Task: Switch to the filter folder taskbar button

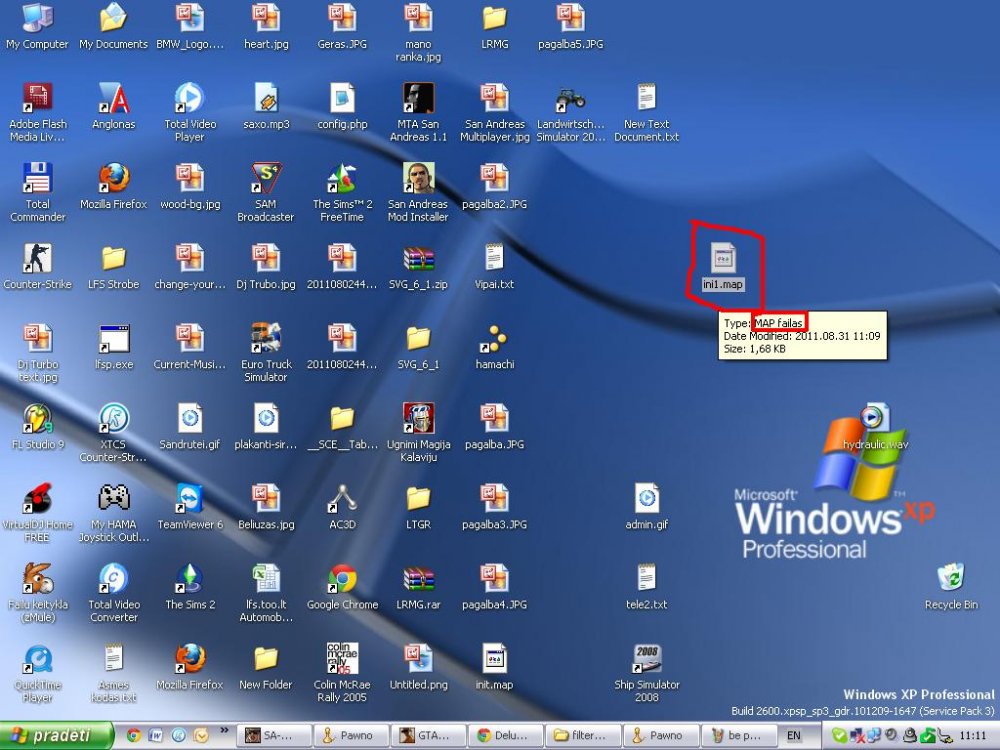Action: coord(580,736)
